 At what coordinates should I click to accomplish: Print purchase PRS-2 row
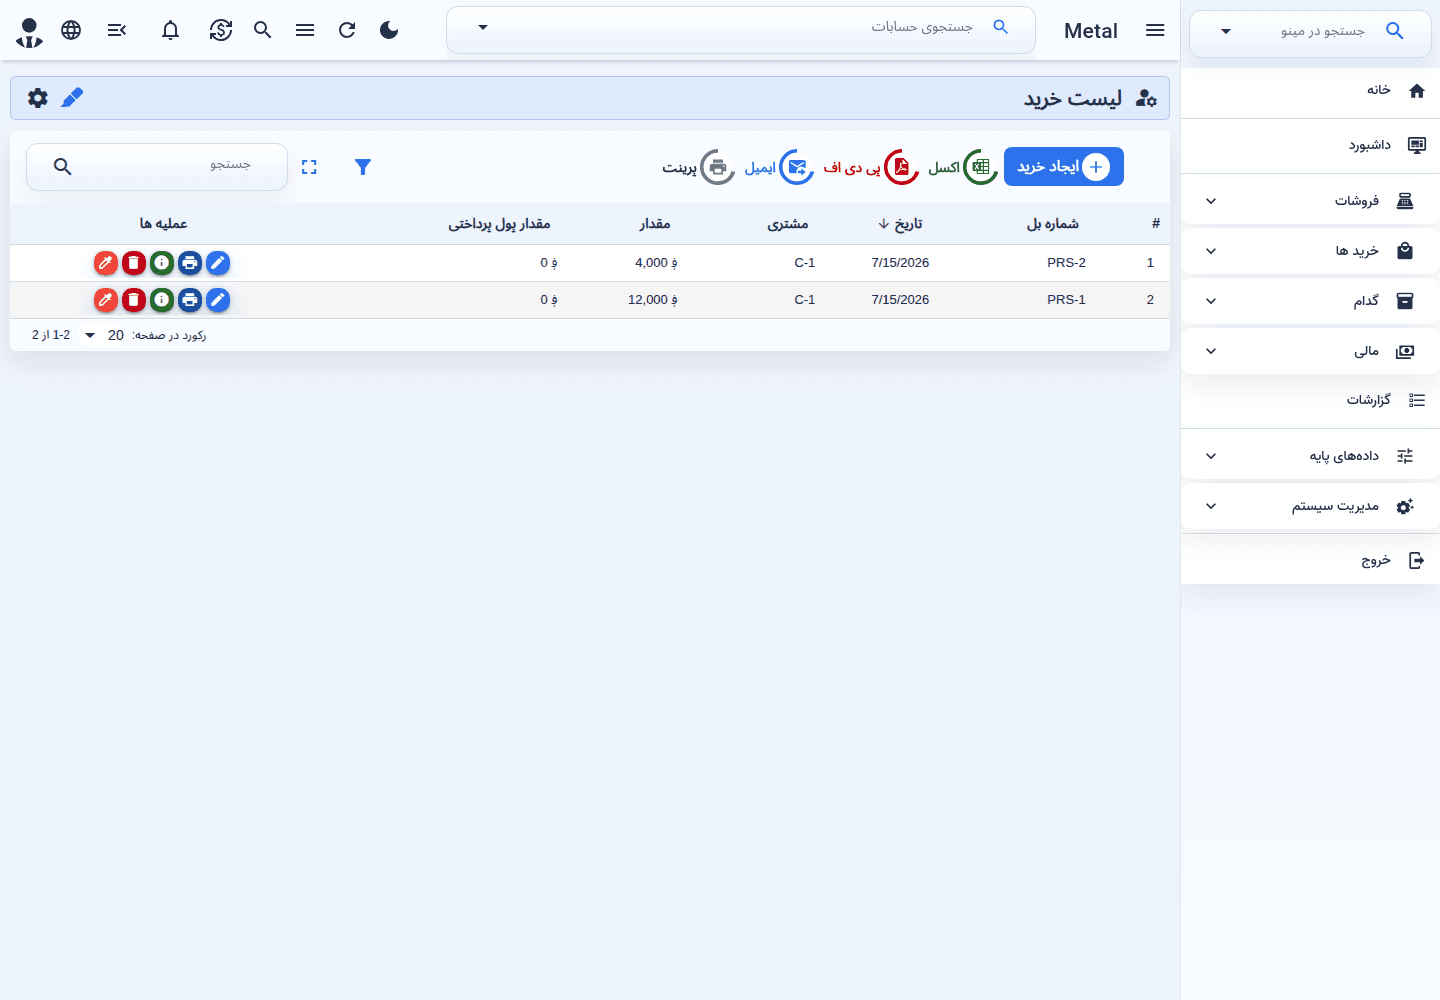coord(190,263)
